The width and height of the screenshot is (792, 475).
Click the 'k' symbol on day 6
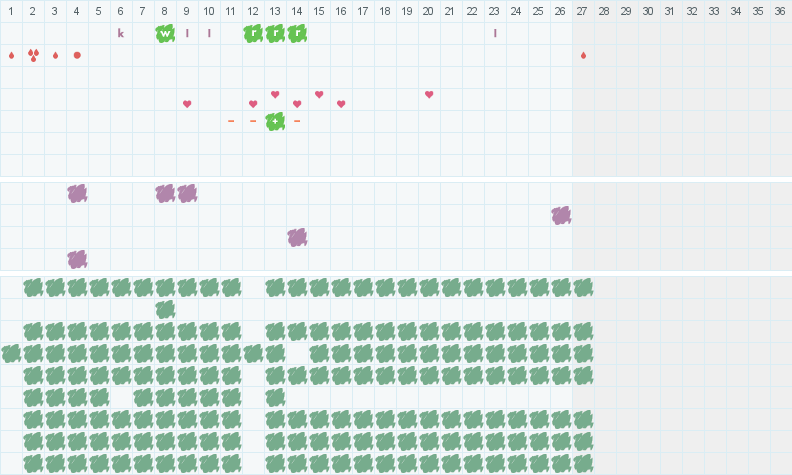pos(121,33)
